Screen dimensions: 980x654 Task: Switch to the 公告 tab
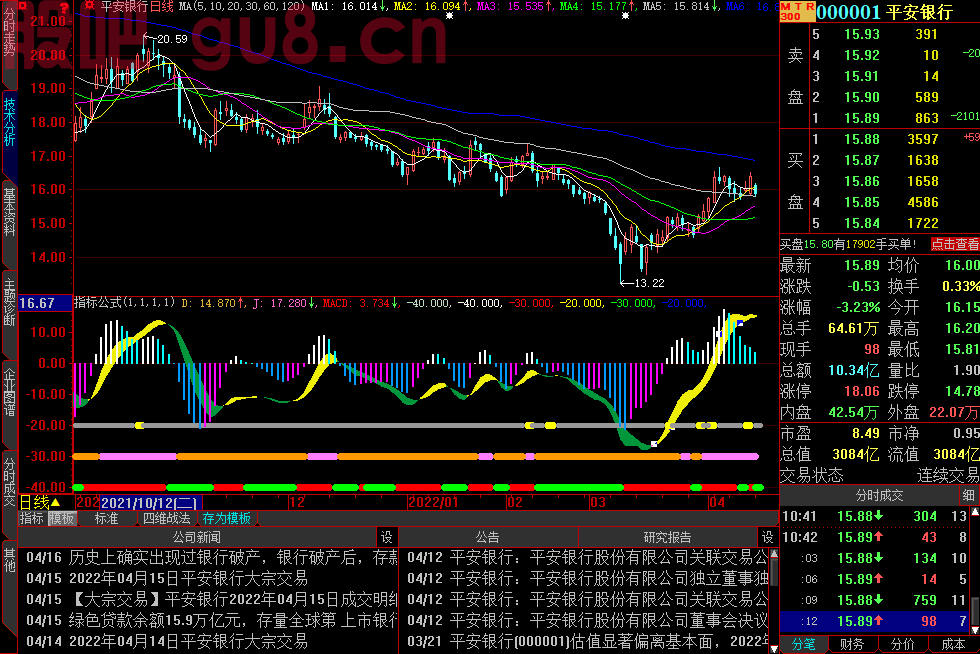488,537
